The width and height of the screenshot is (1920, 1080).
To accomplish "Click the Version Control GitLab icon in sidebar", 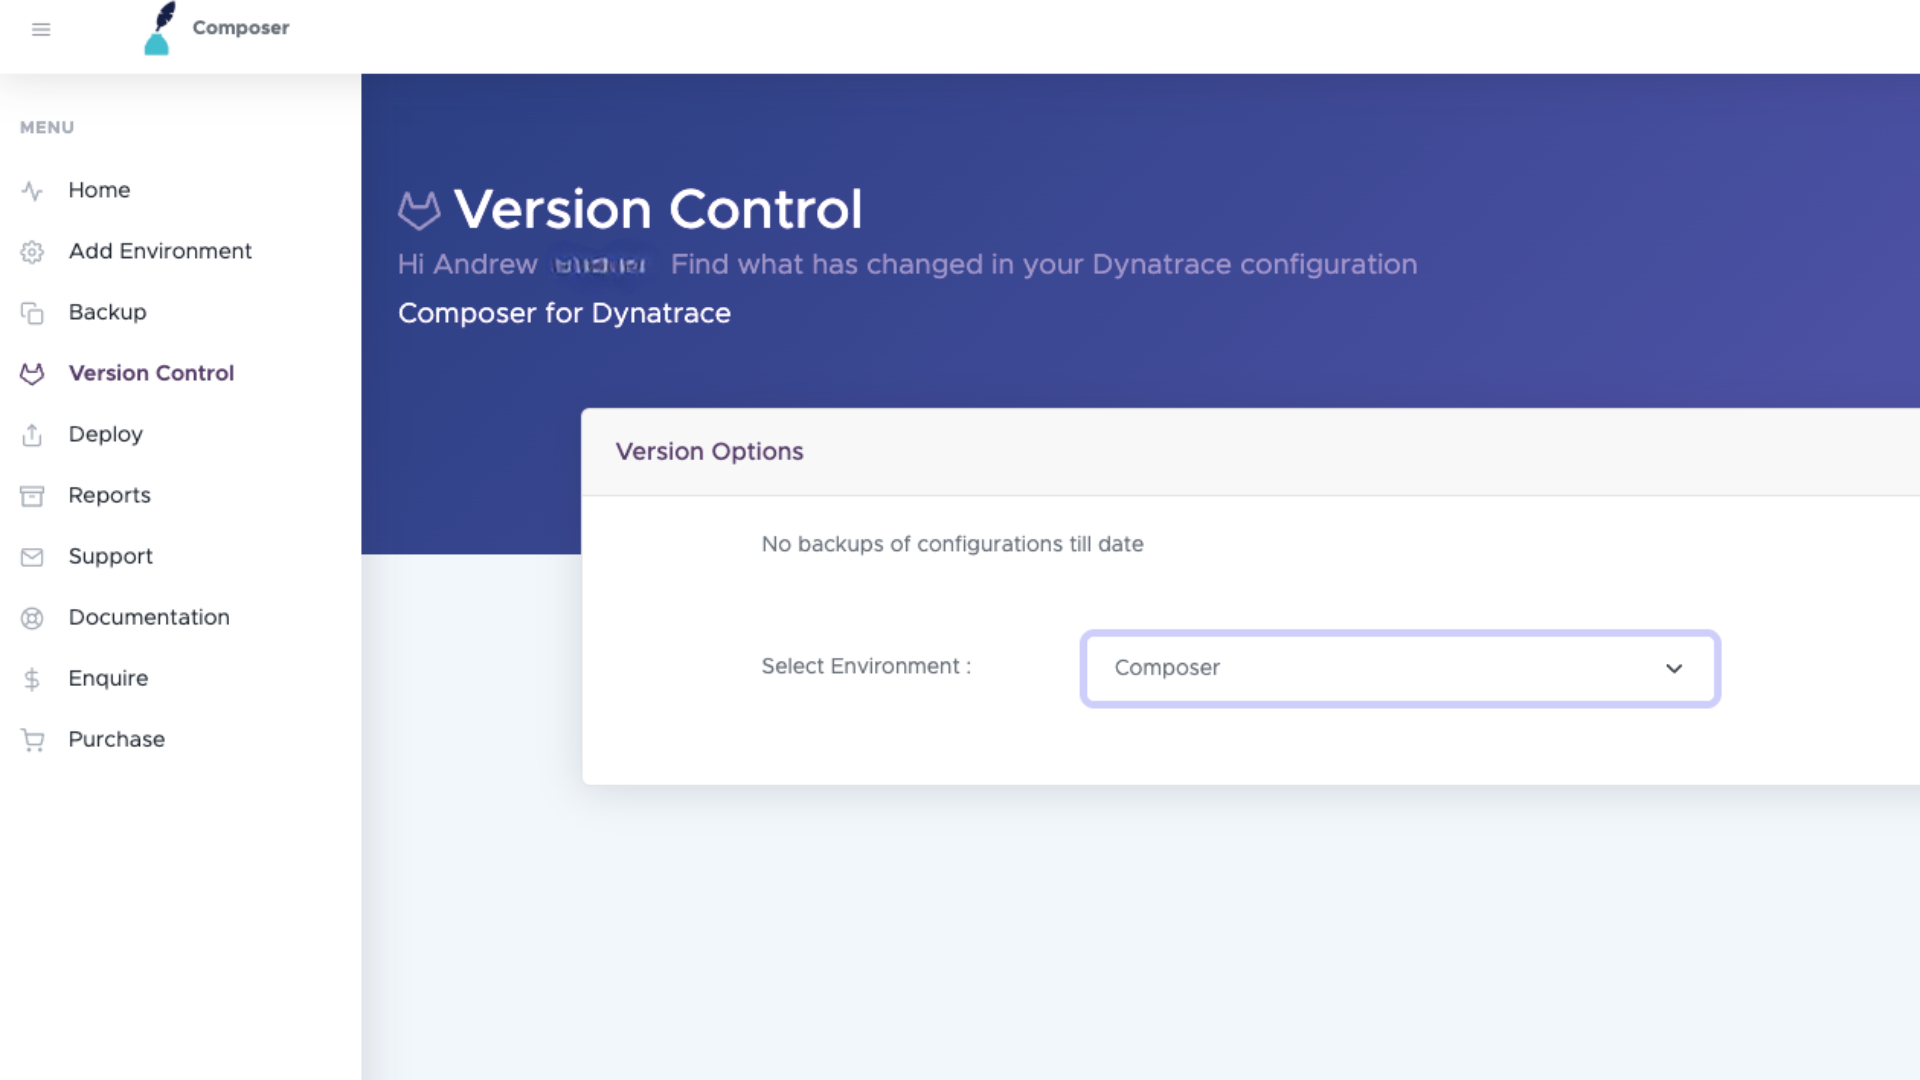I will pos(32,374).
